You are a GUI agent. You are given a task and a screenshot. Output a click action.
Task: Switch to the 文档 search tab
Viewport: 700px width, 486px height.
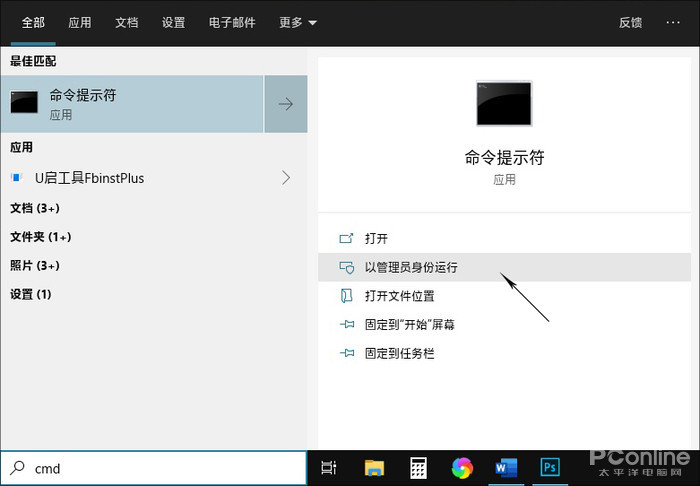coord(126,22)
